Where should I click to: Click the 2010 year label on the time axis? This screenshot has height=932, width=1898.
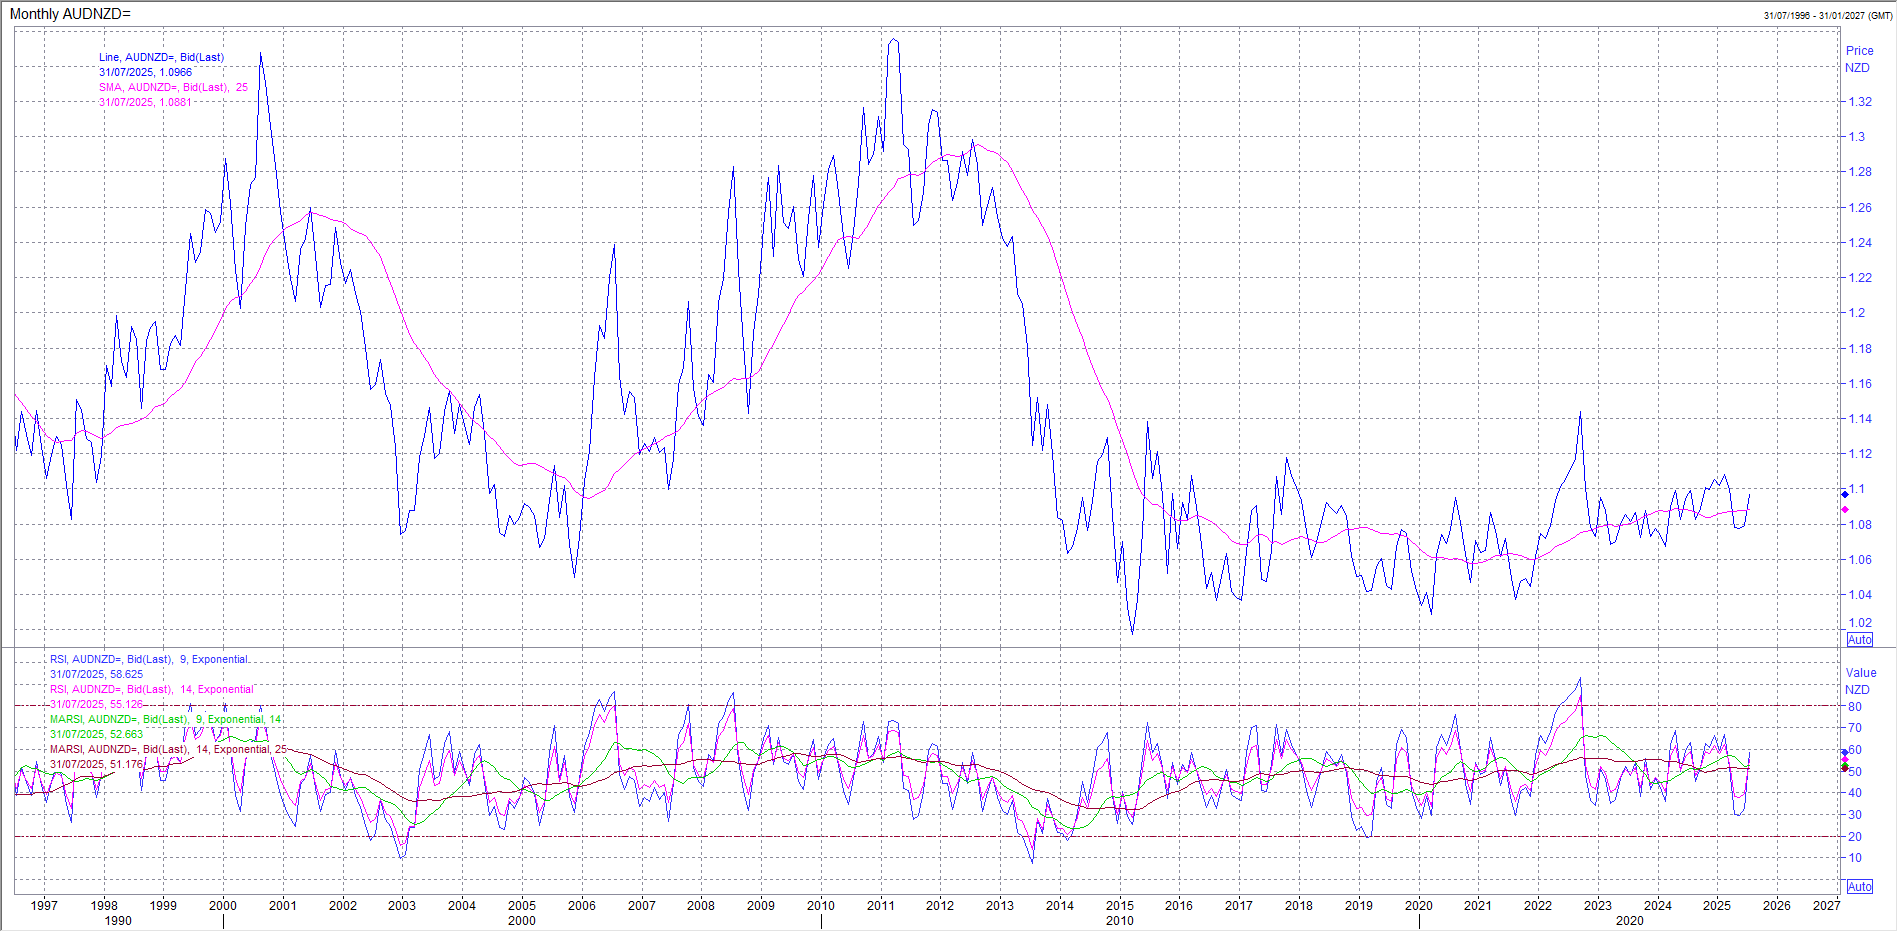[x=821, y=906]
